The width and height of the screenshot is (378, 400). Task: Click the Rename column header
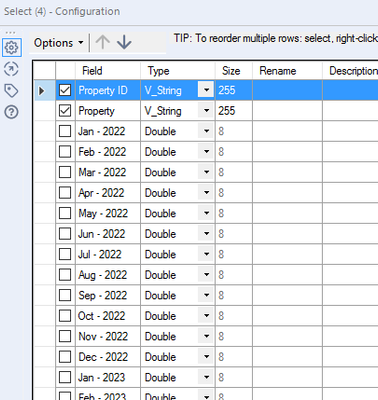[x=287, y=71]
